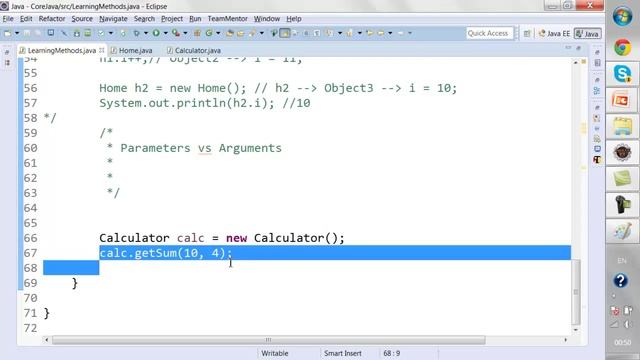Open the New file dropdown arrow

[x=17, y=33]
